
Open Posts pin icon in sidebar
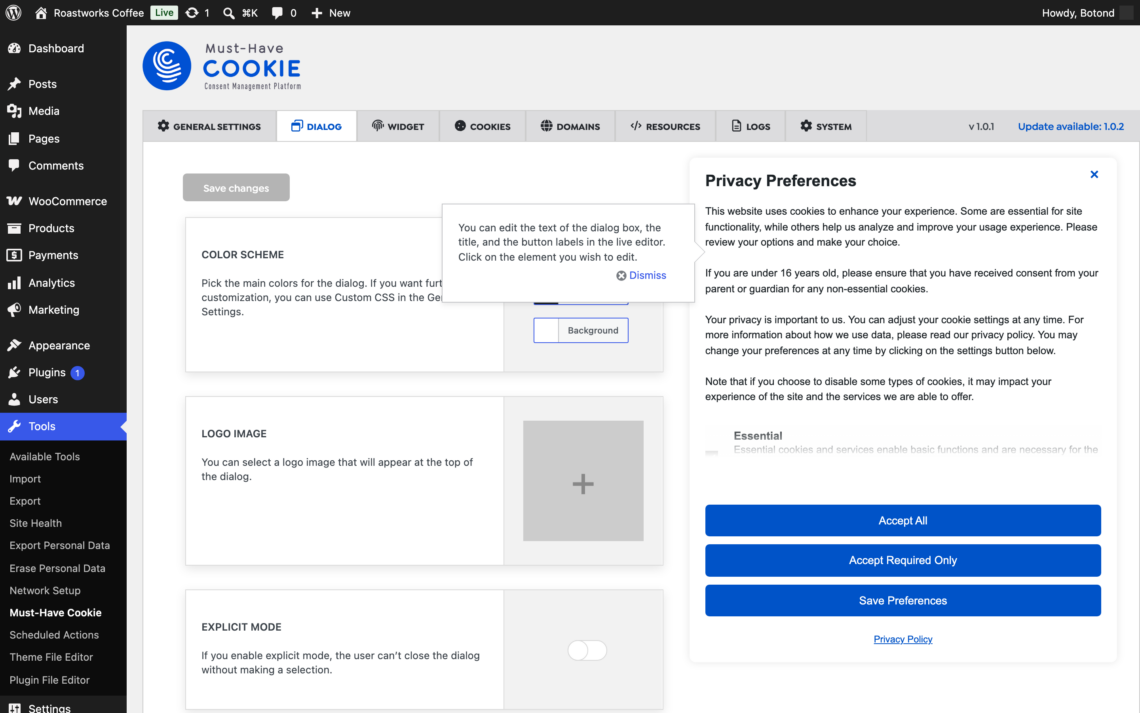15,84
